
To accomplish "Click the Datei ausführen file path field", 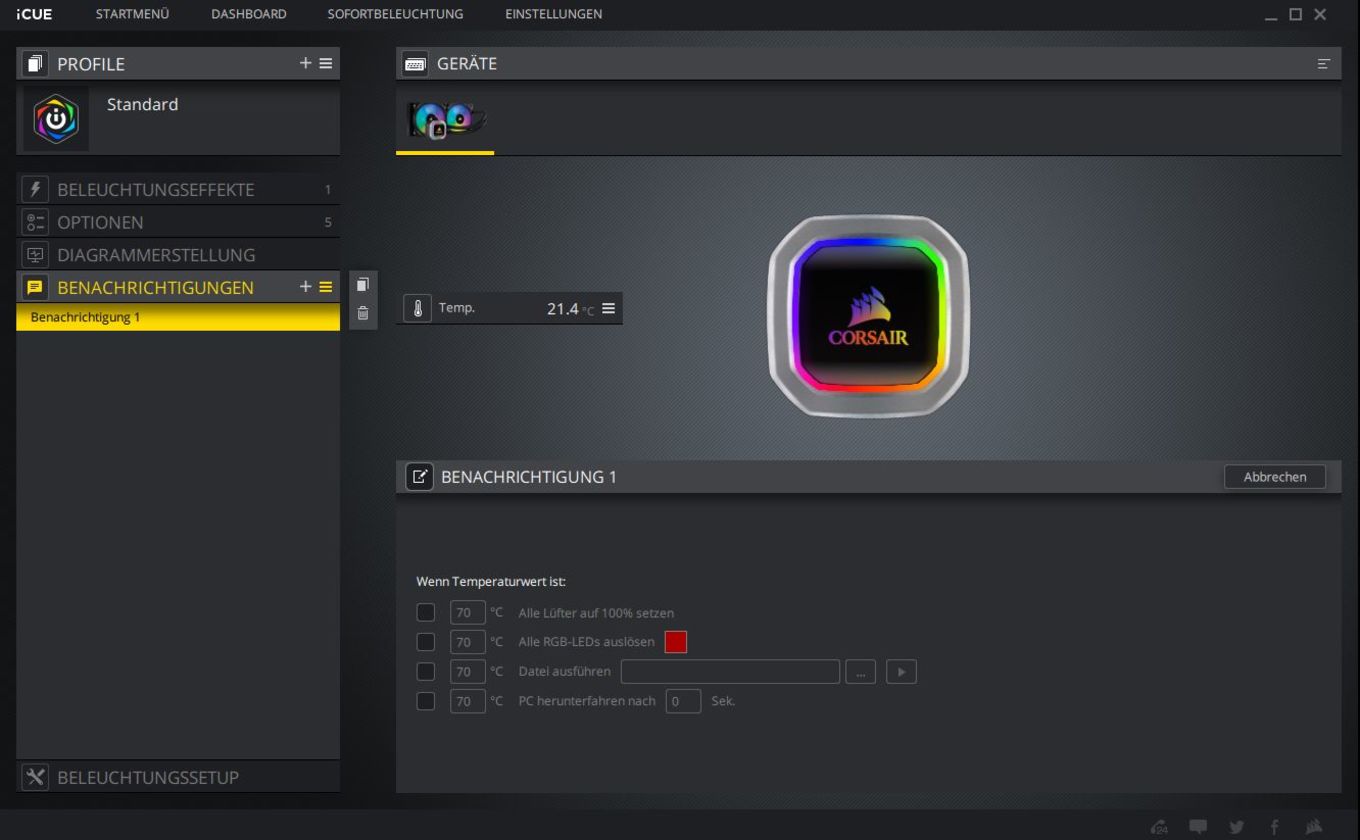I will [730, 671].
